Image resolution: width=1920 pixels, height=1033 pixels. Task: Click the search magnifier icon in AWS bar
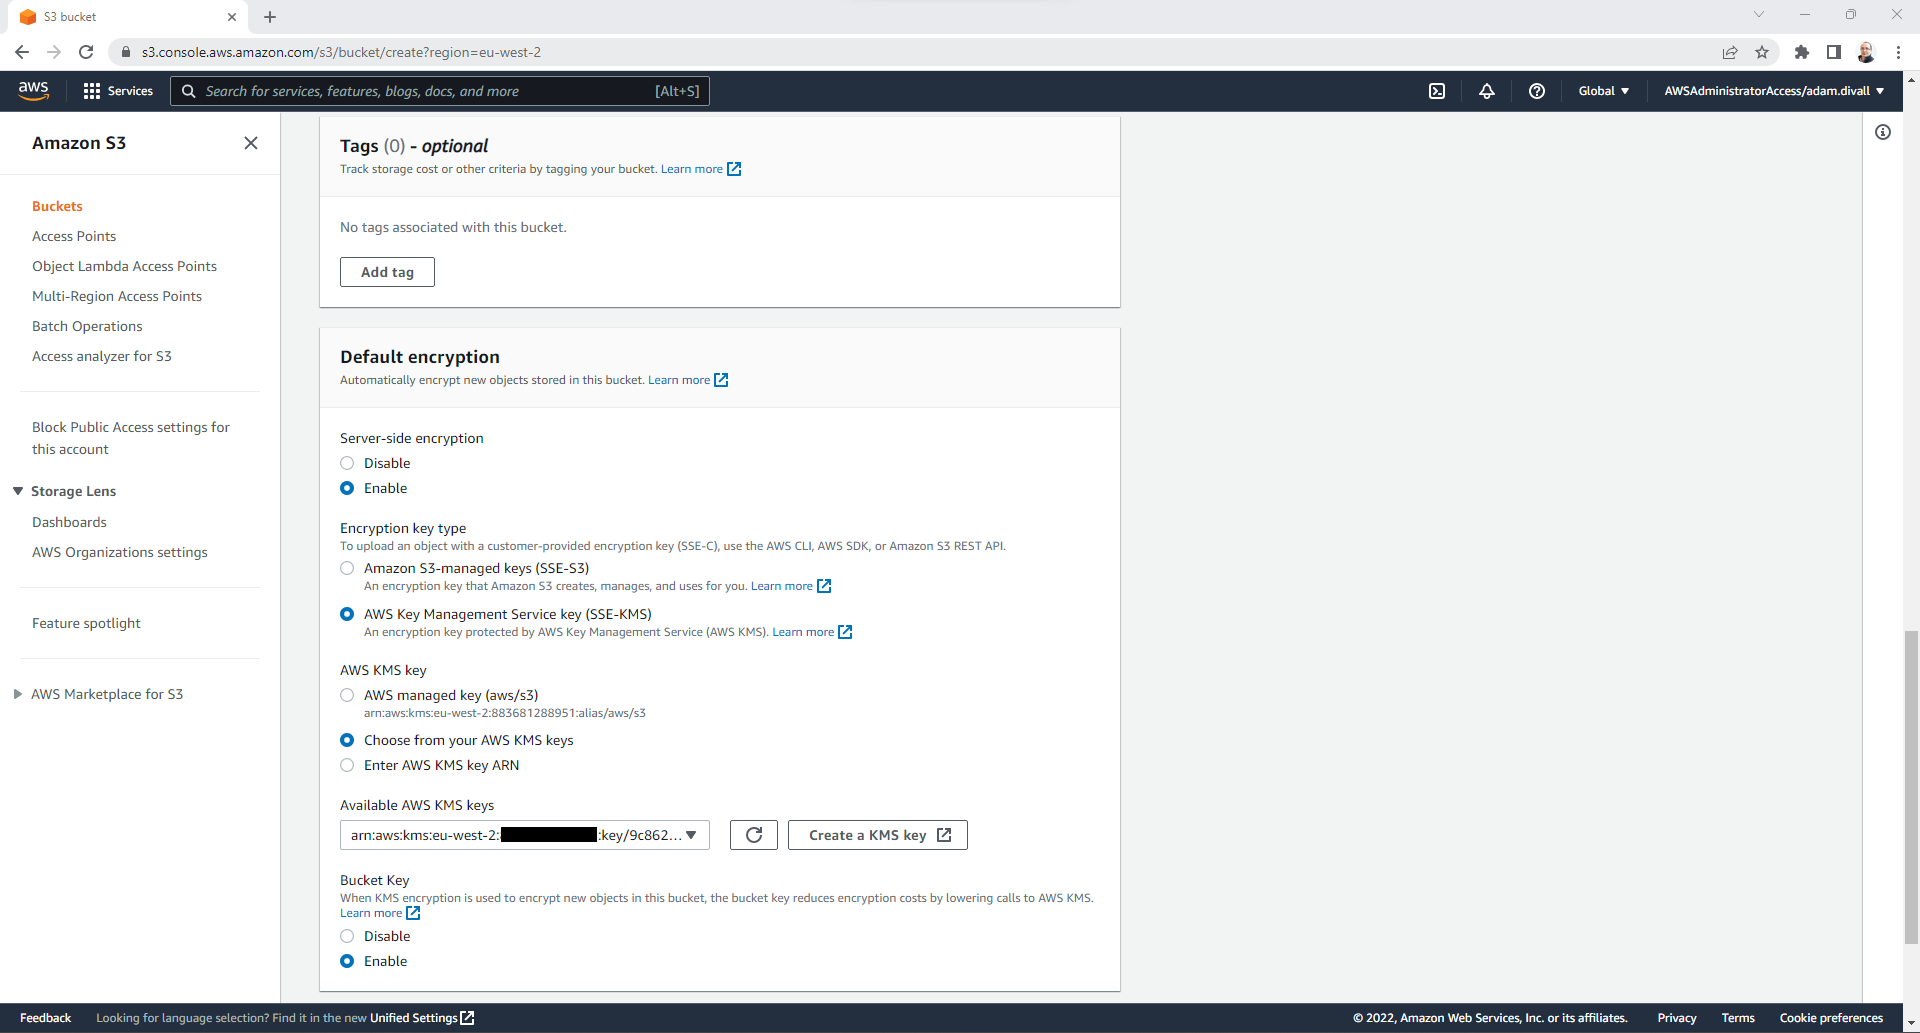pyautogui.click(x=188, y=91)
